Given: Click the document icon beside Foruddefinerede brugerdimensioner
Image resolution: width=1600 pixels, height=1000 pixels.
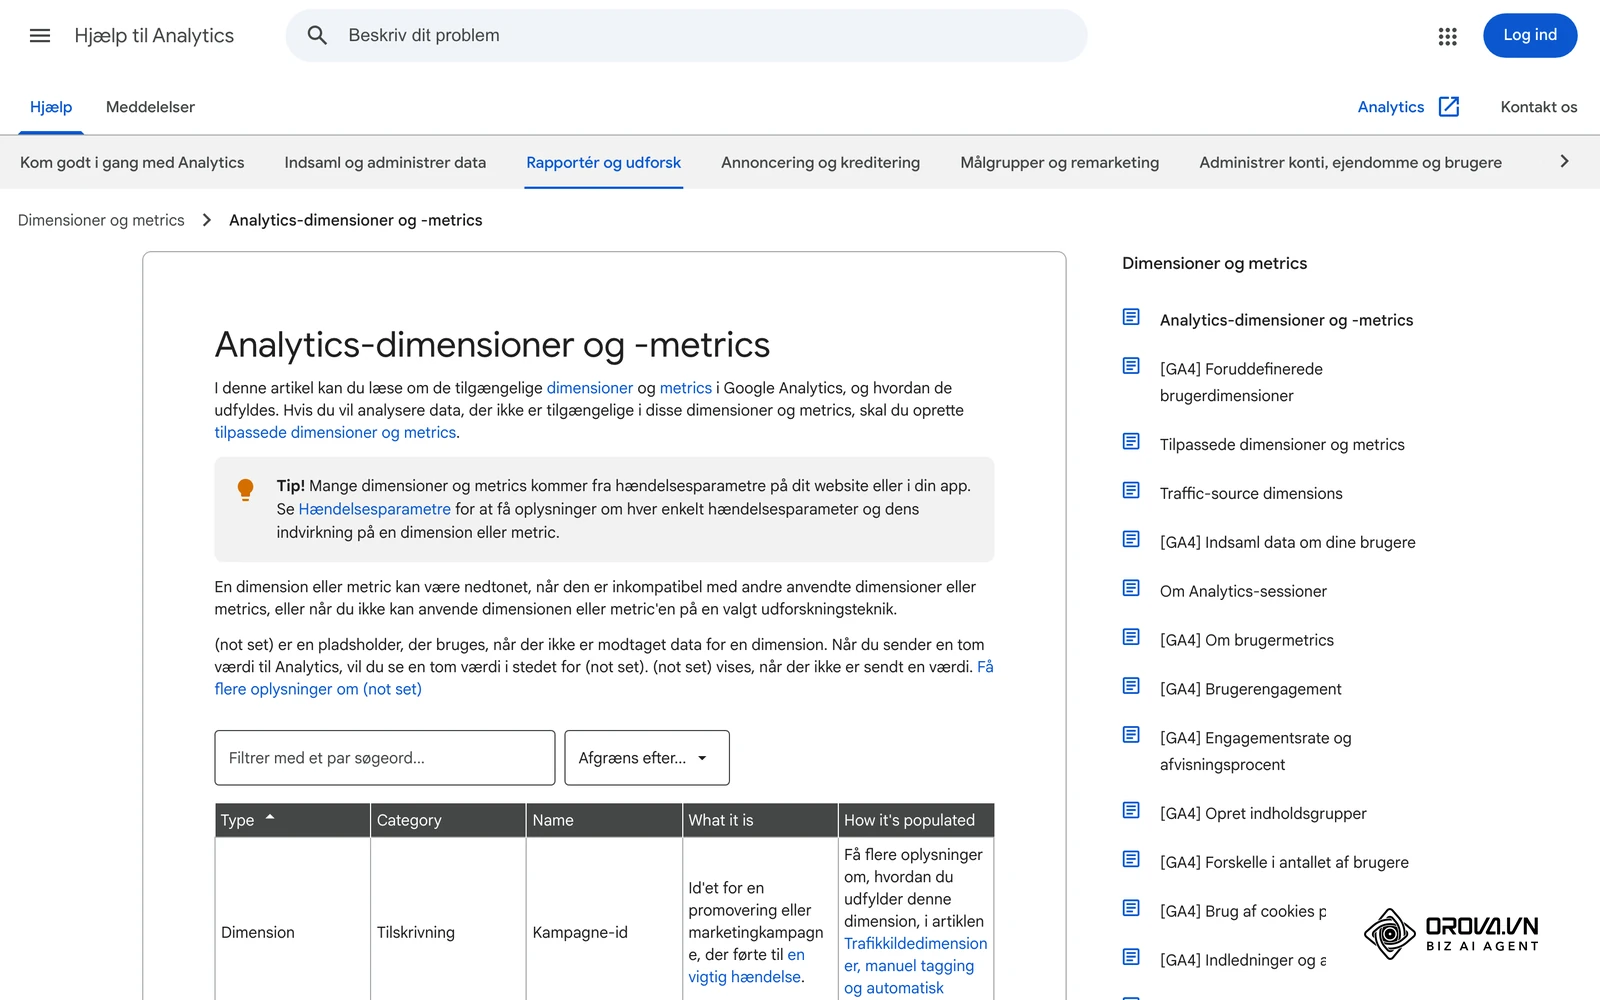Looking at the screenshot, I should (1131, 366).
